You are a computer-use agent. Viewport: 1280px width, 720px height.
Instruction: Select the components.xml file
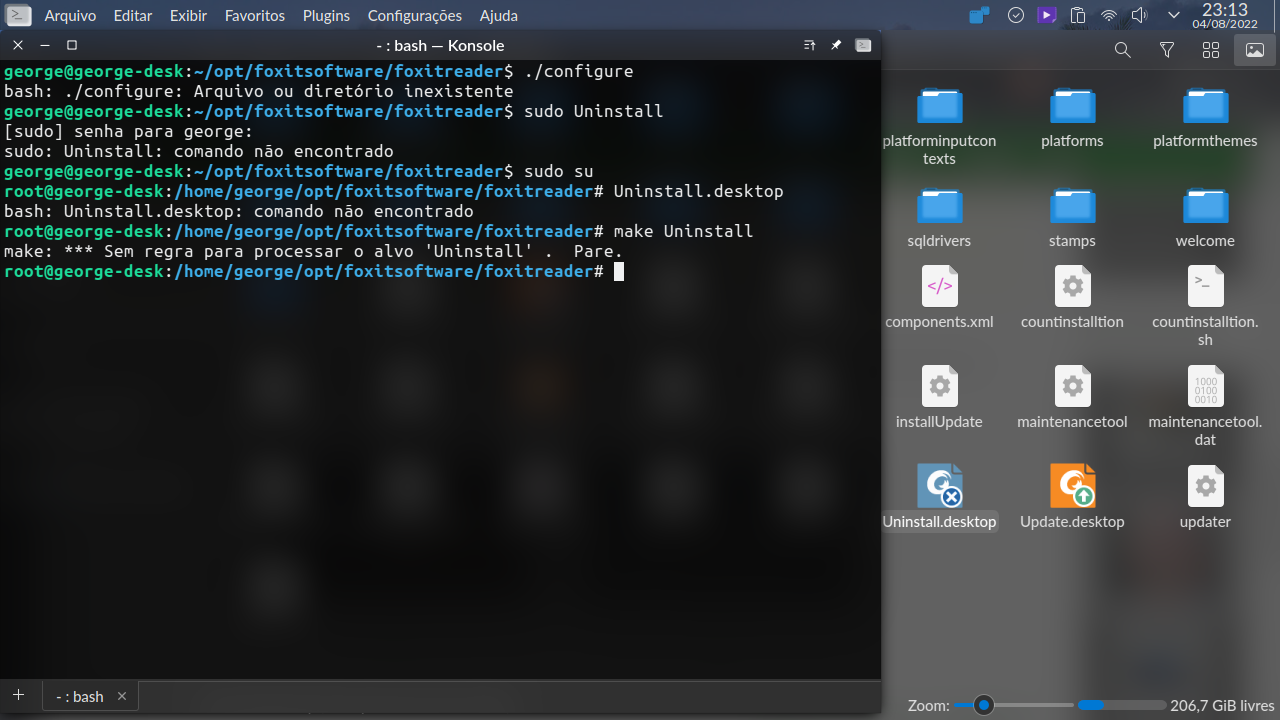[939, 298]
